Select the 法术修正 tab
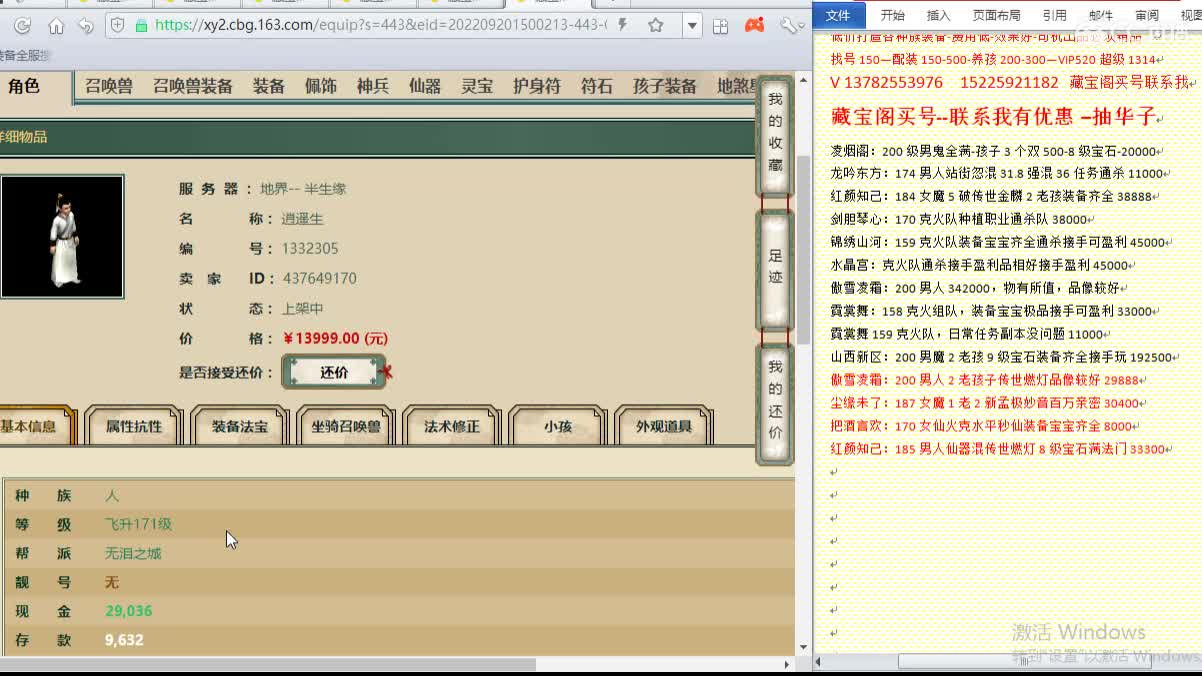This screenshot has width=1202, height=676. (452, 426)
